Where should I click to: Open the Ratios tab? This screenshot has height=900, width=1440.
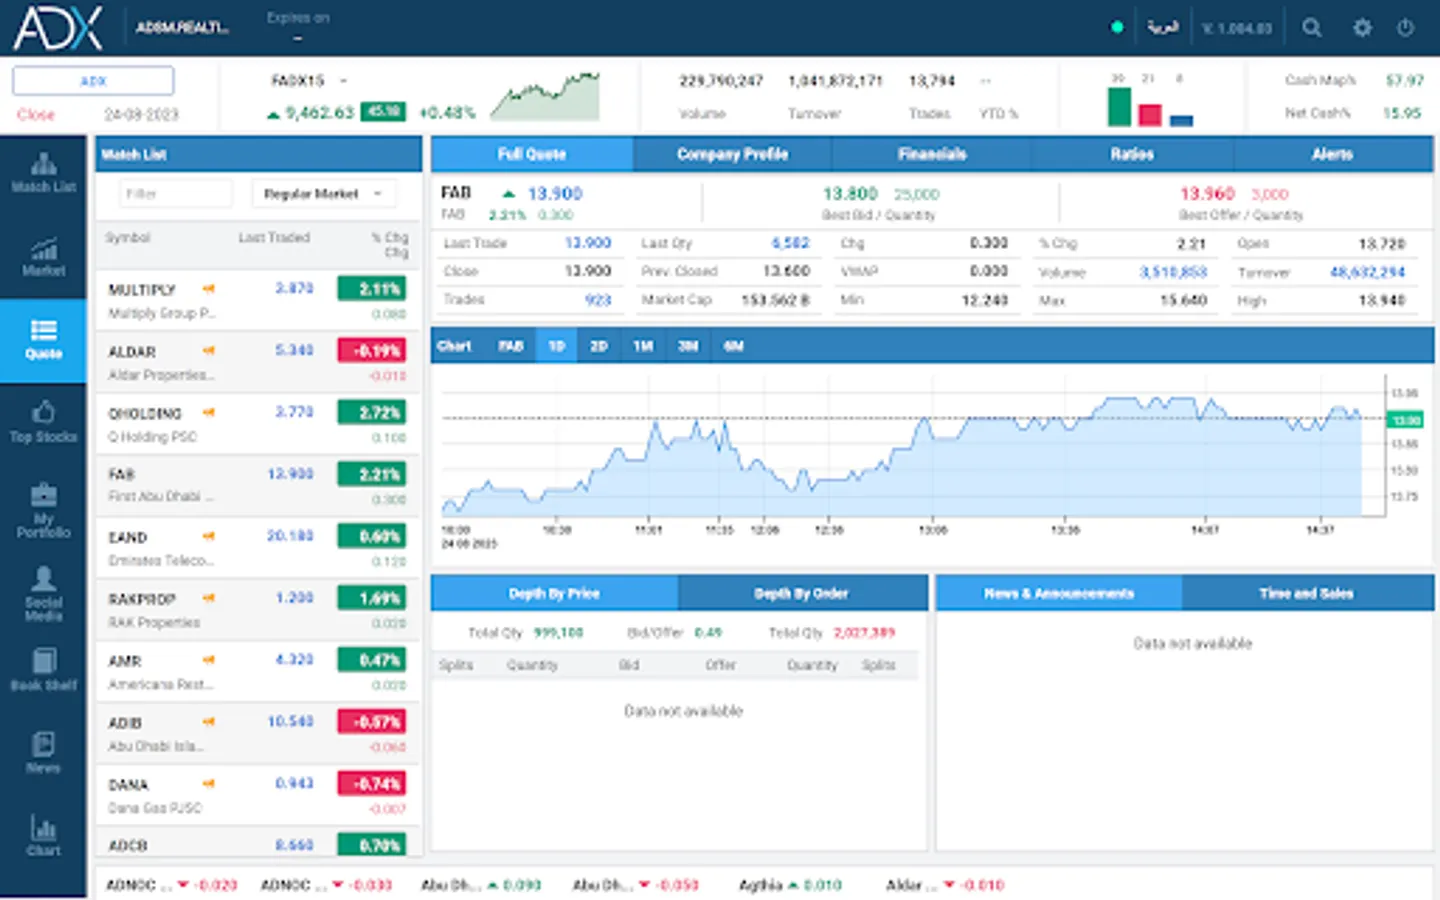pos(1132,154)
